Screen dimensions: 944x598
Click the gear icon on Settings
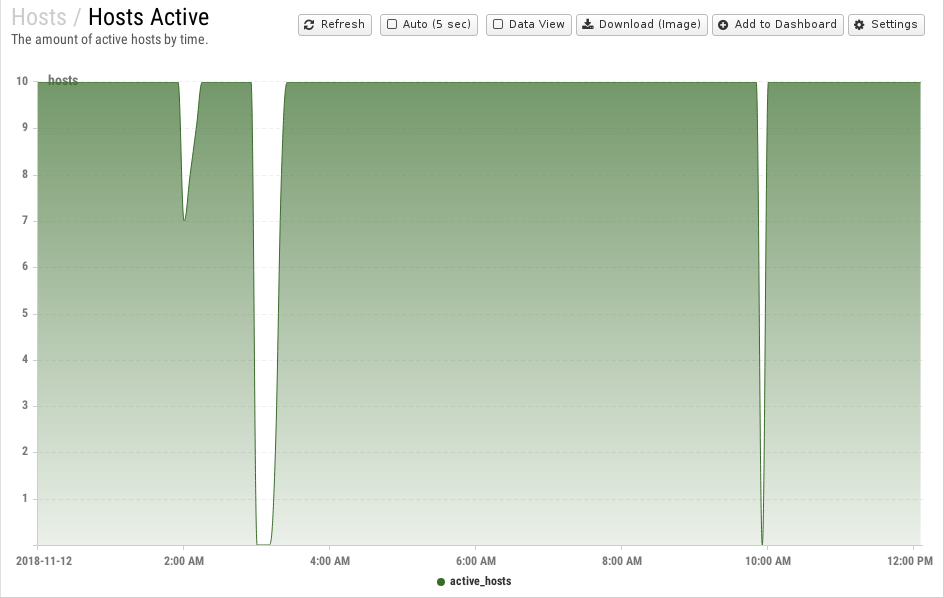pyautogui.click(x=859, y=25)
